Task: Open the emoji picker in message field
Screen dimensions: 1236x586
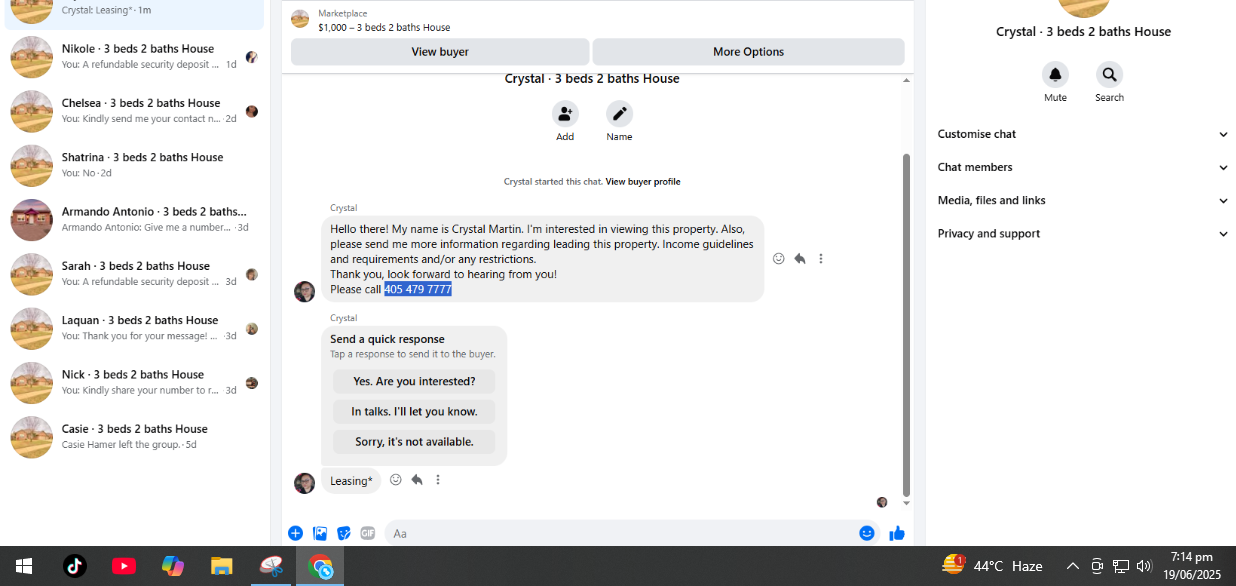Action: click(x=867, y=533)
